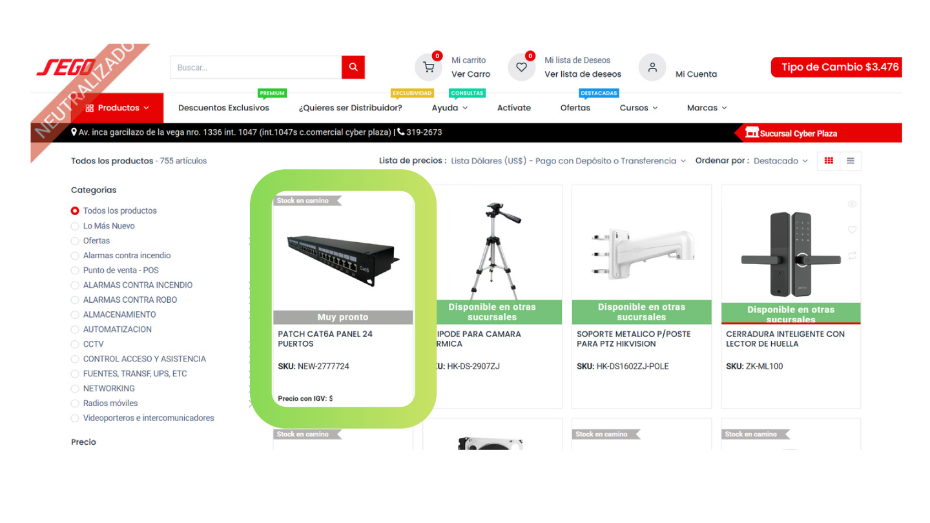
Task: Select the CCTV category radio button
Action: (75, 344)
